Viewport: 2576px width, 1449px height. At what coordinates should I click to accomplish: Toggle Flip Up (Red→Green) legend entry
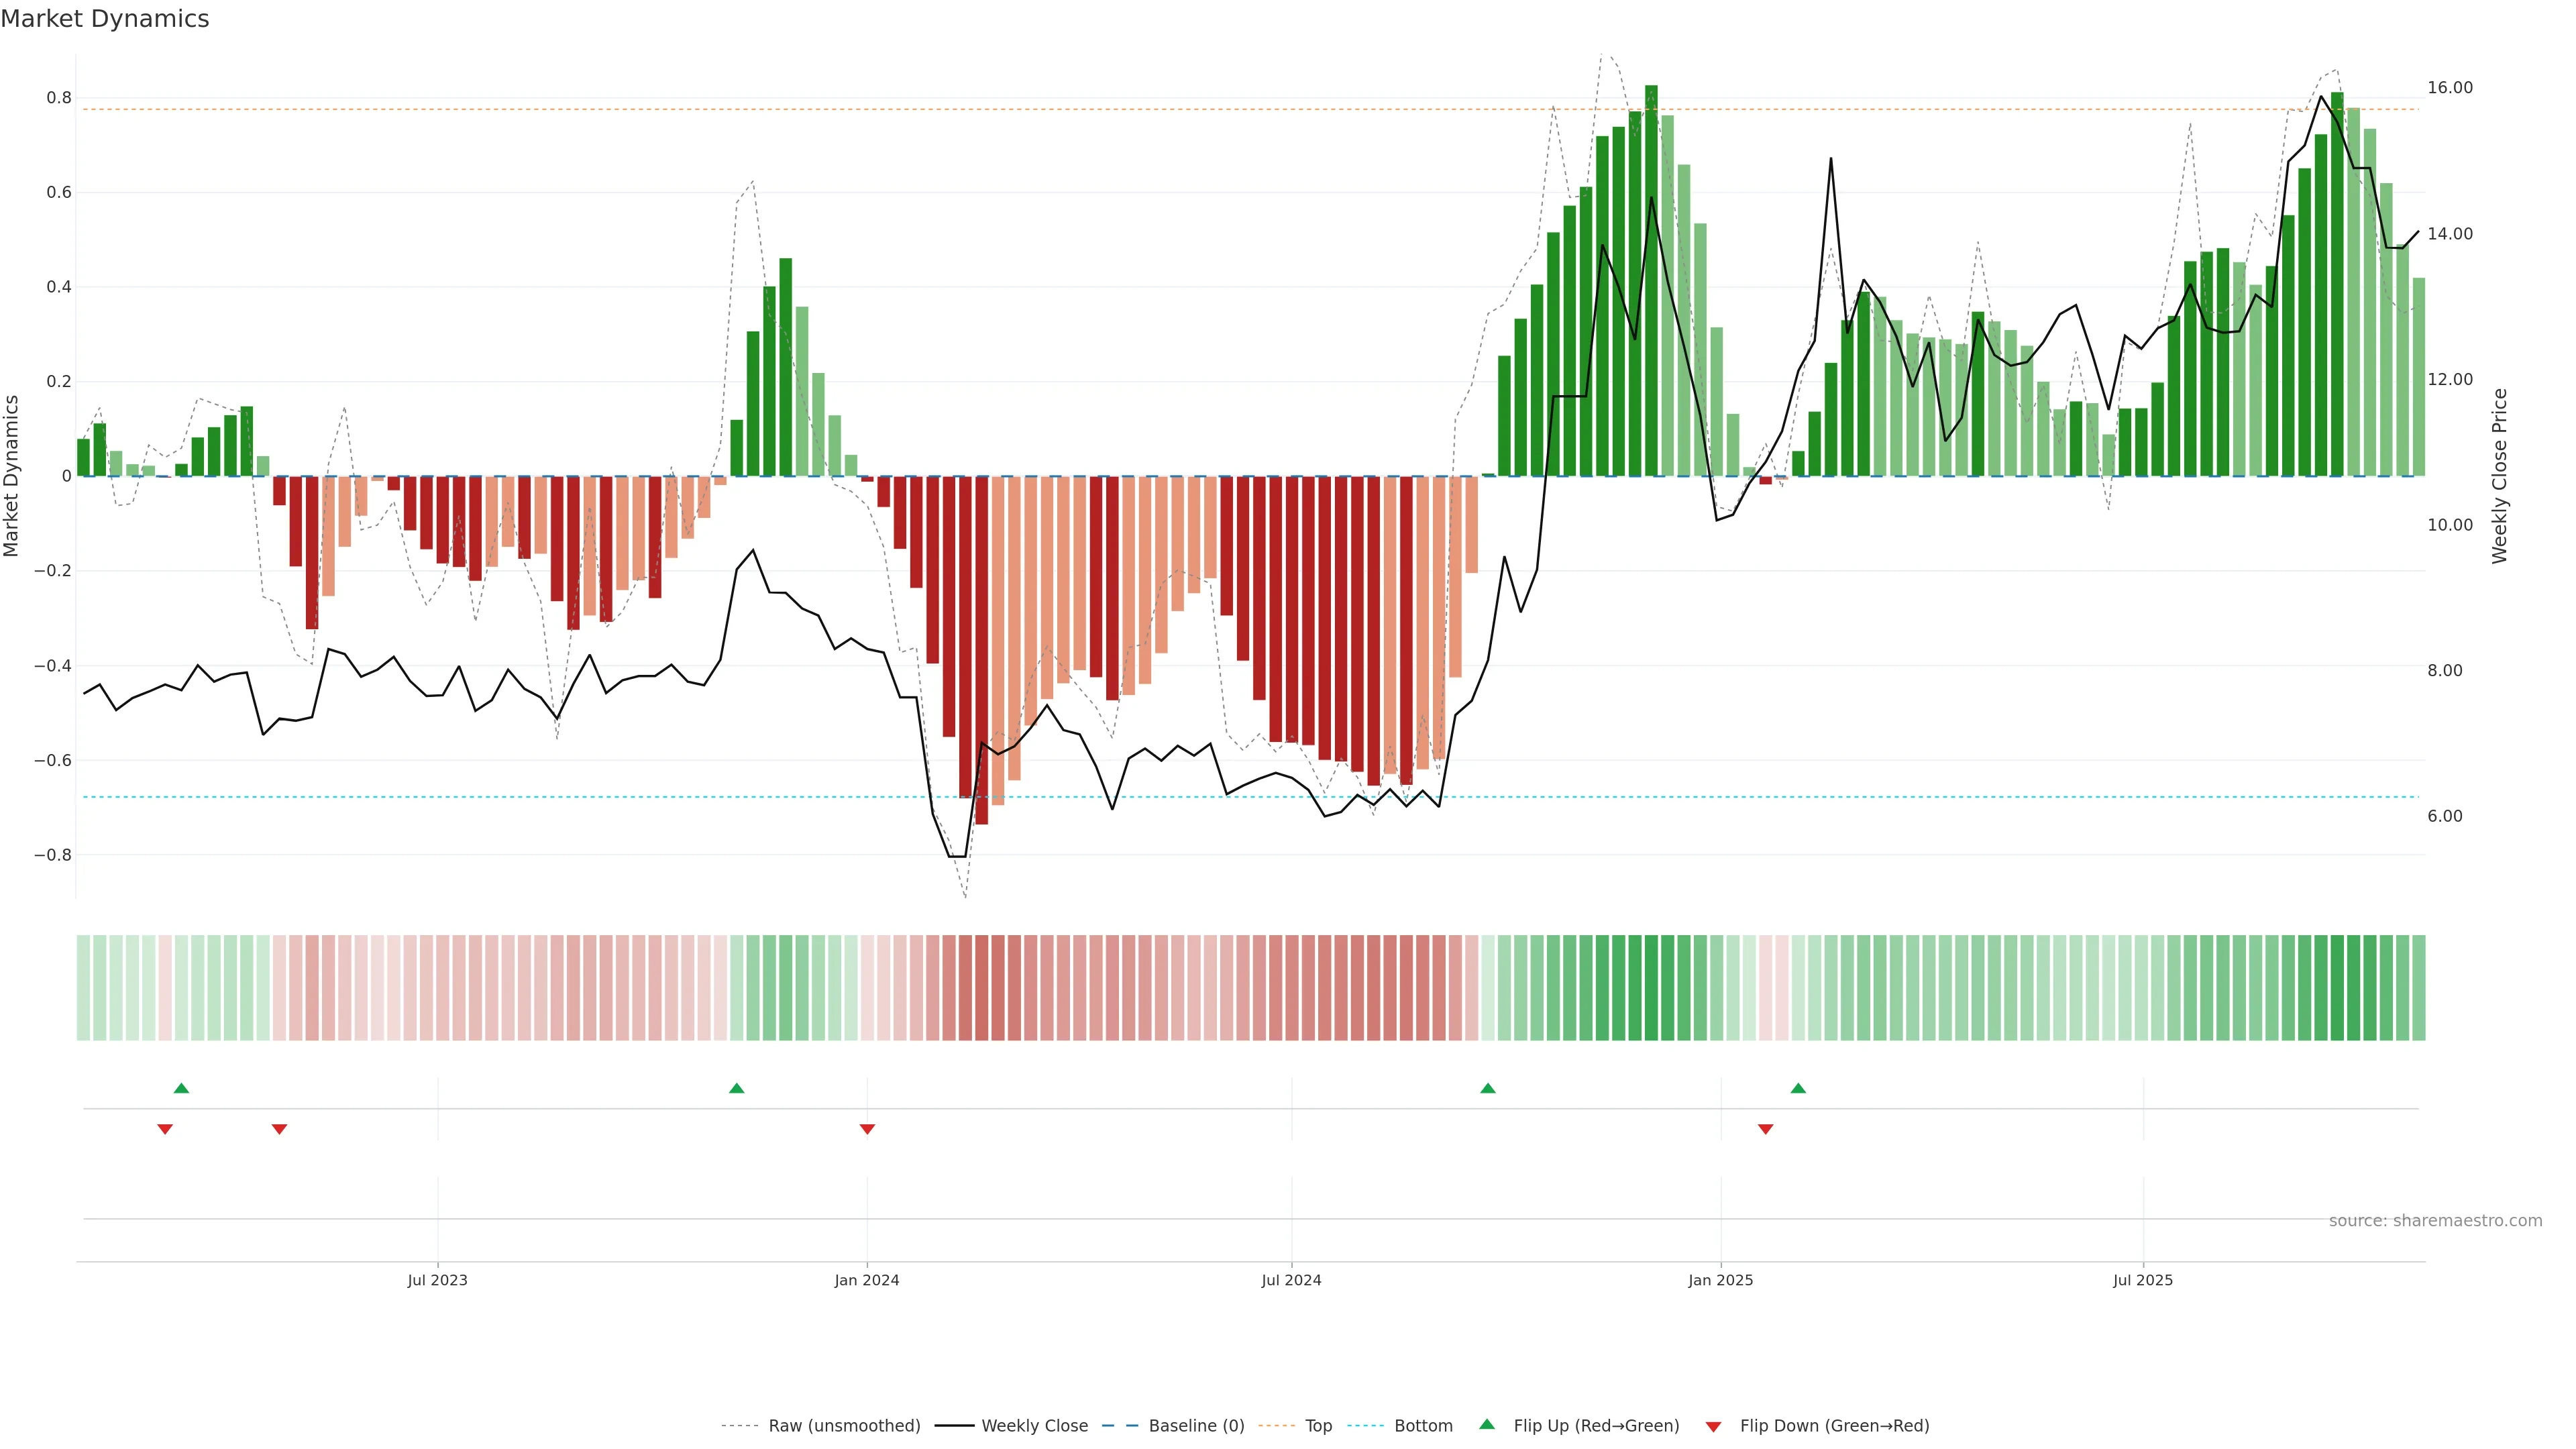pyautogui.click(x=1596, y=1426)
